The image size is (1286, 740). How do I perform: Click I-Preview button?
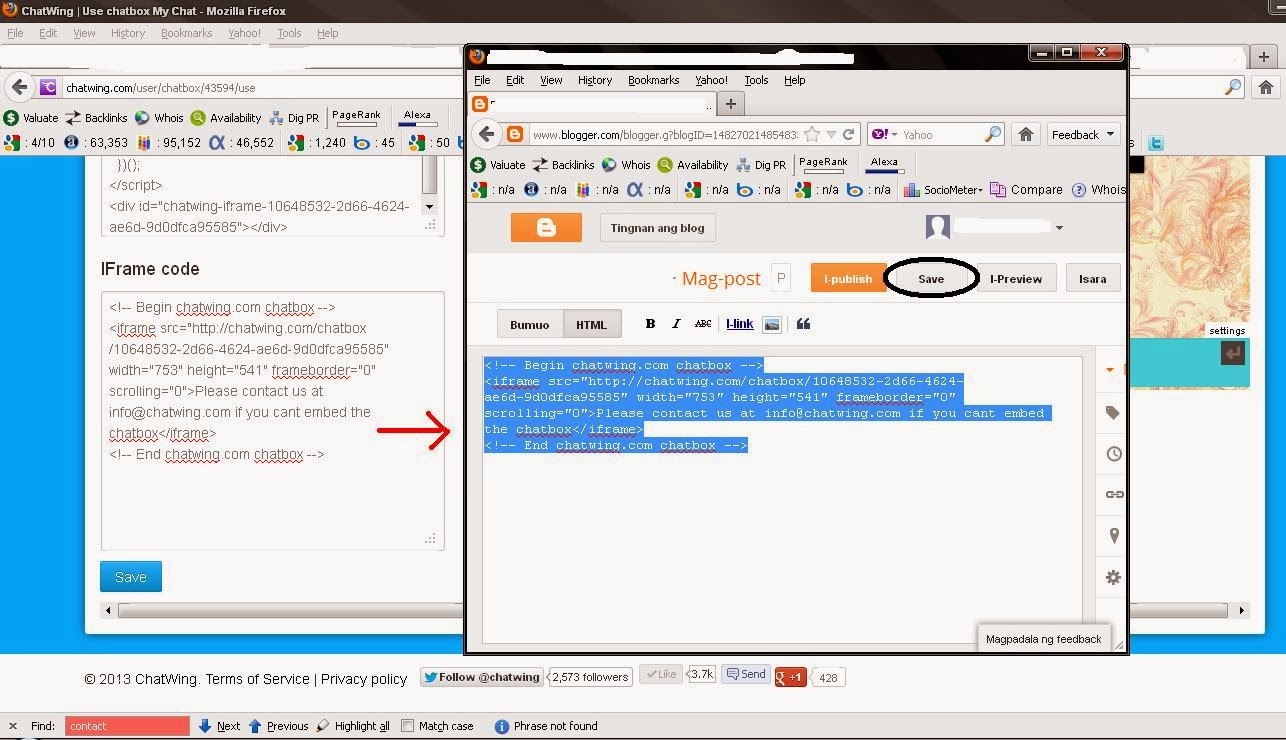tap(1016, 279)
